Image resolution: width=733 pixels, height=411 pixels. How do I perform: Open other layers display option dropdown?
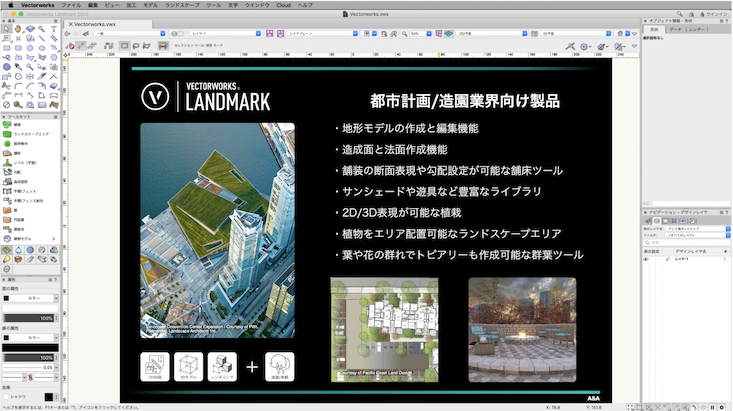coord(696,229)
